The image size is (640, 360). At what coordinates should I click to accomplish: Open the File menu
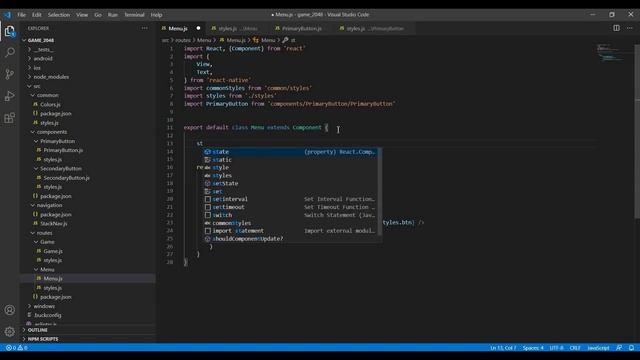[21, 15]
